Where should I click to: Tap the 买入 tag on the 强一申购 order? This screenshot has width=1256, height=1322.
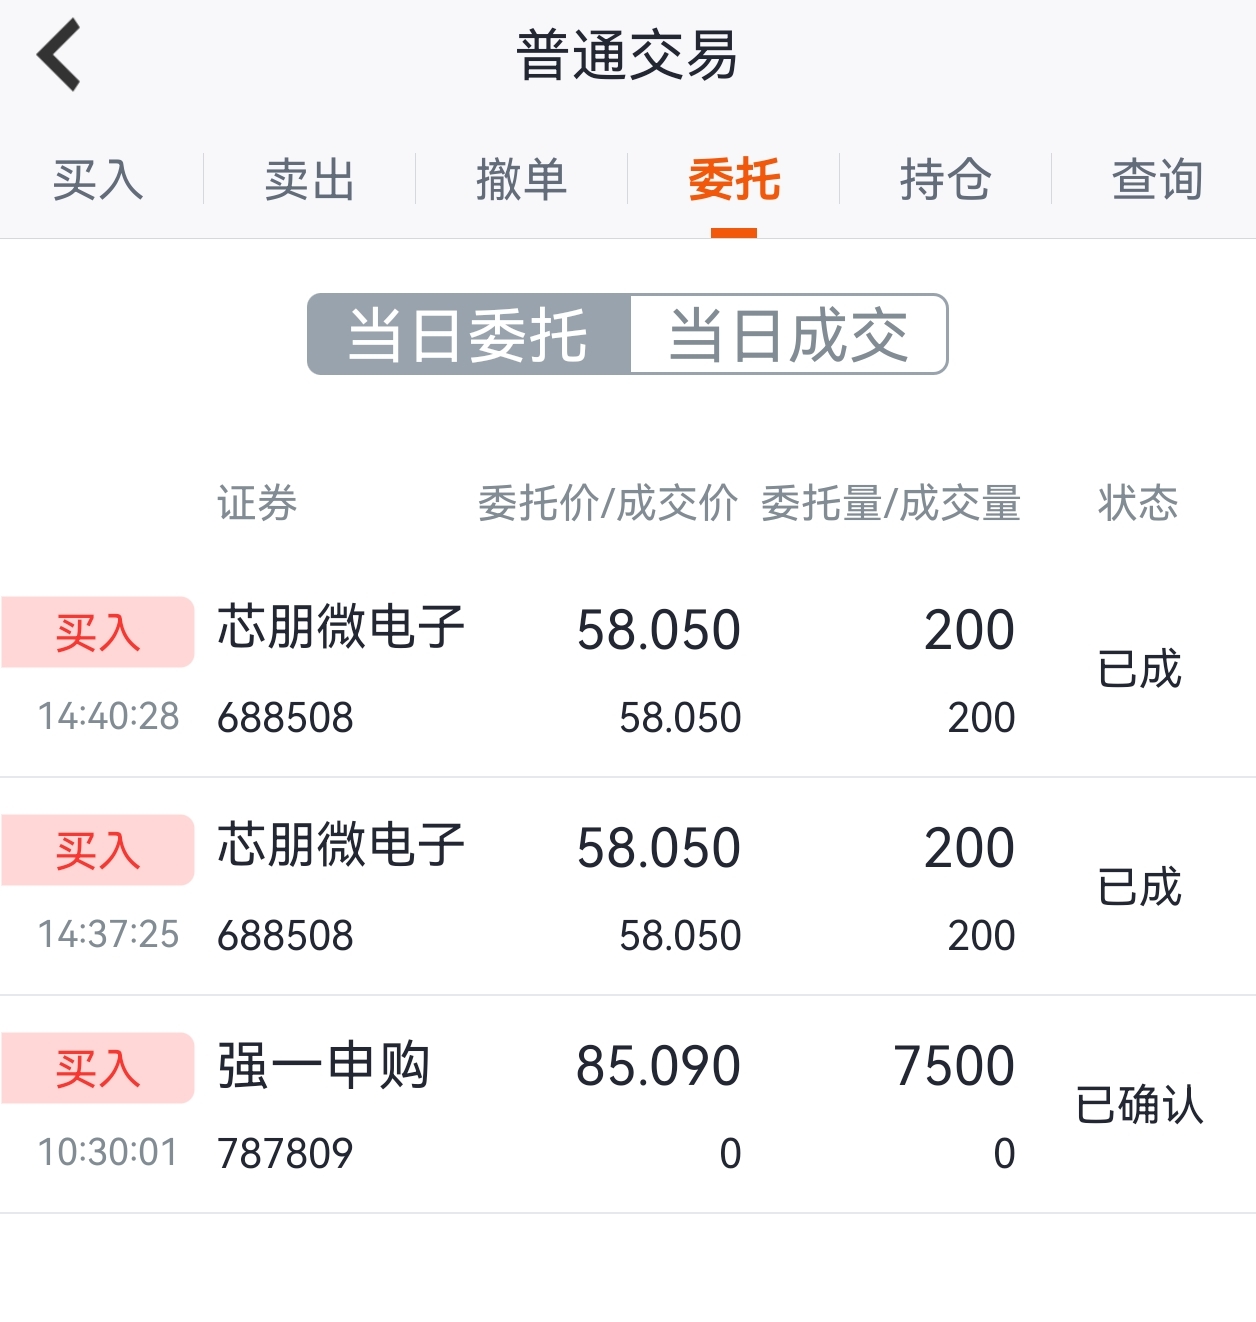coord(97,1068)
